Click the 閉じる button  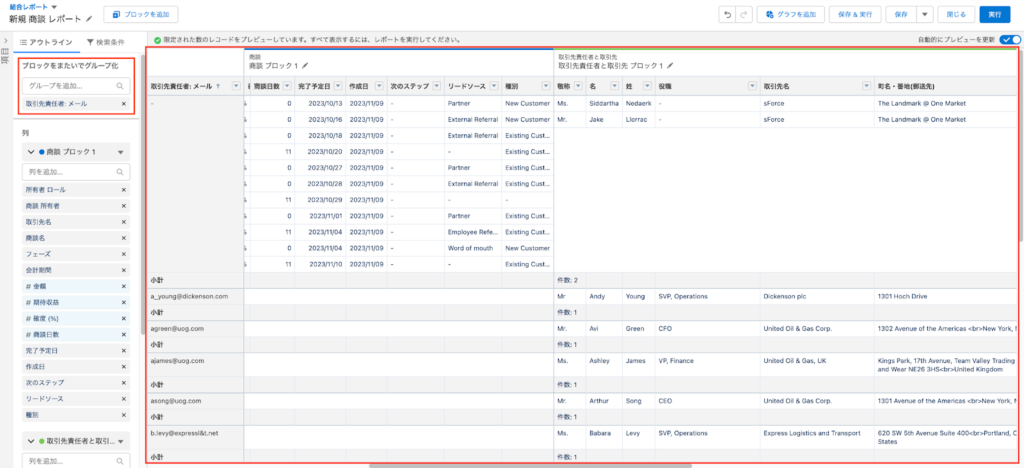[x=956, y=14]
